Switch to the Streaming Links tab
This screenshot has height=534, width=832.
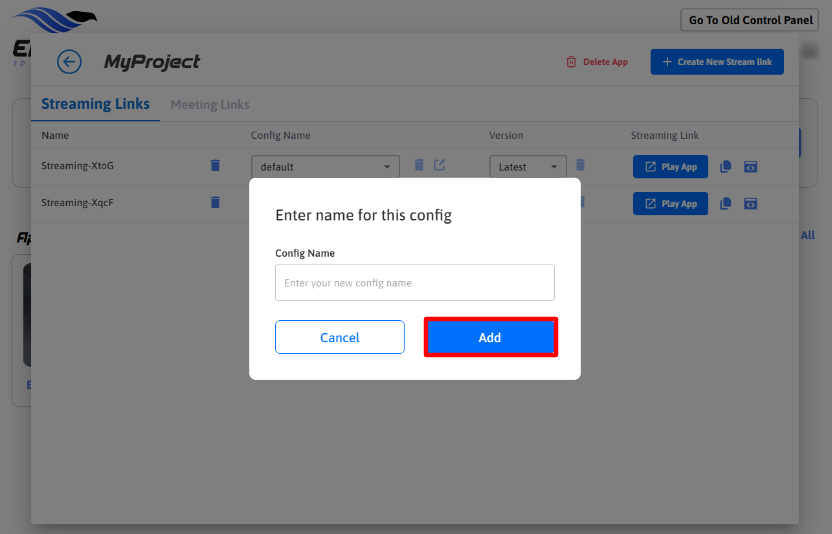coord(96,104)
